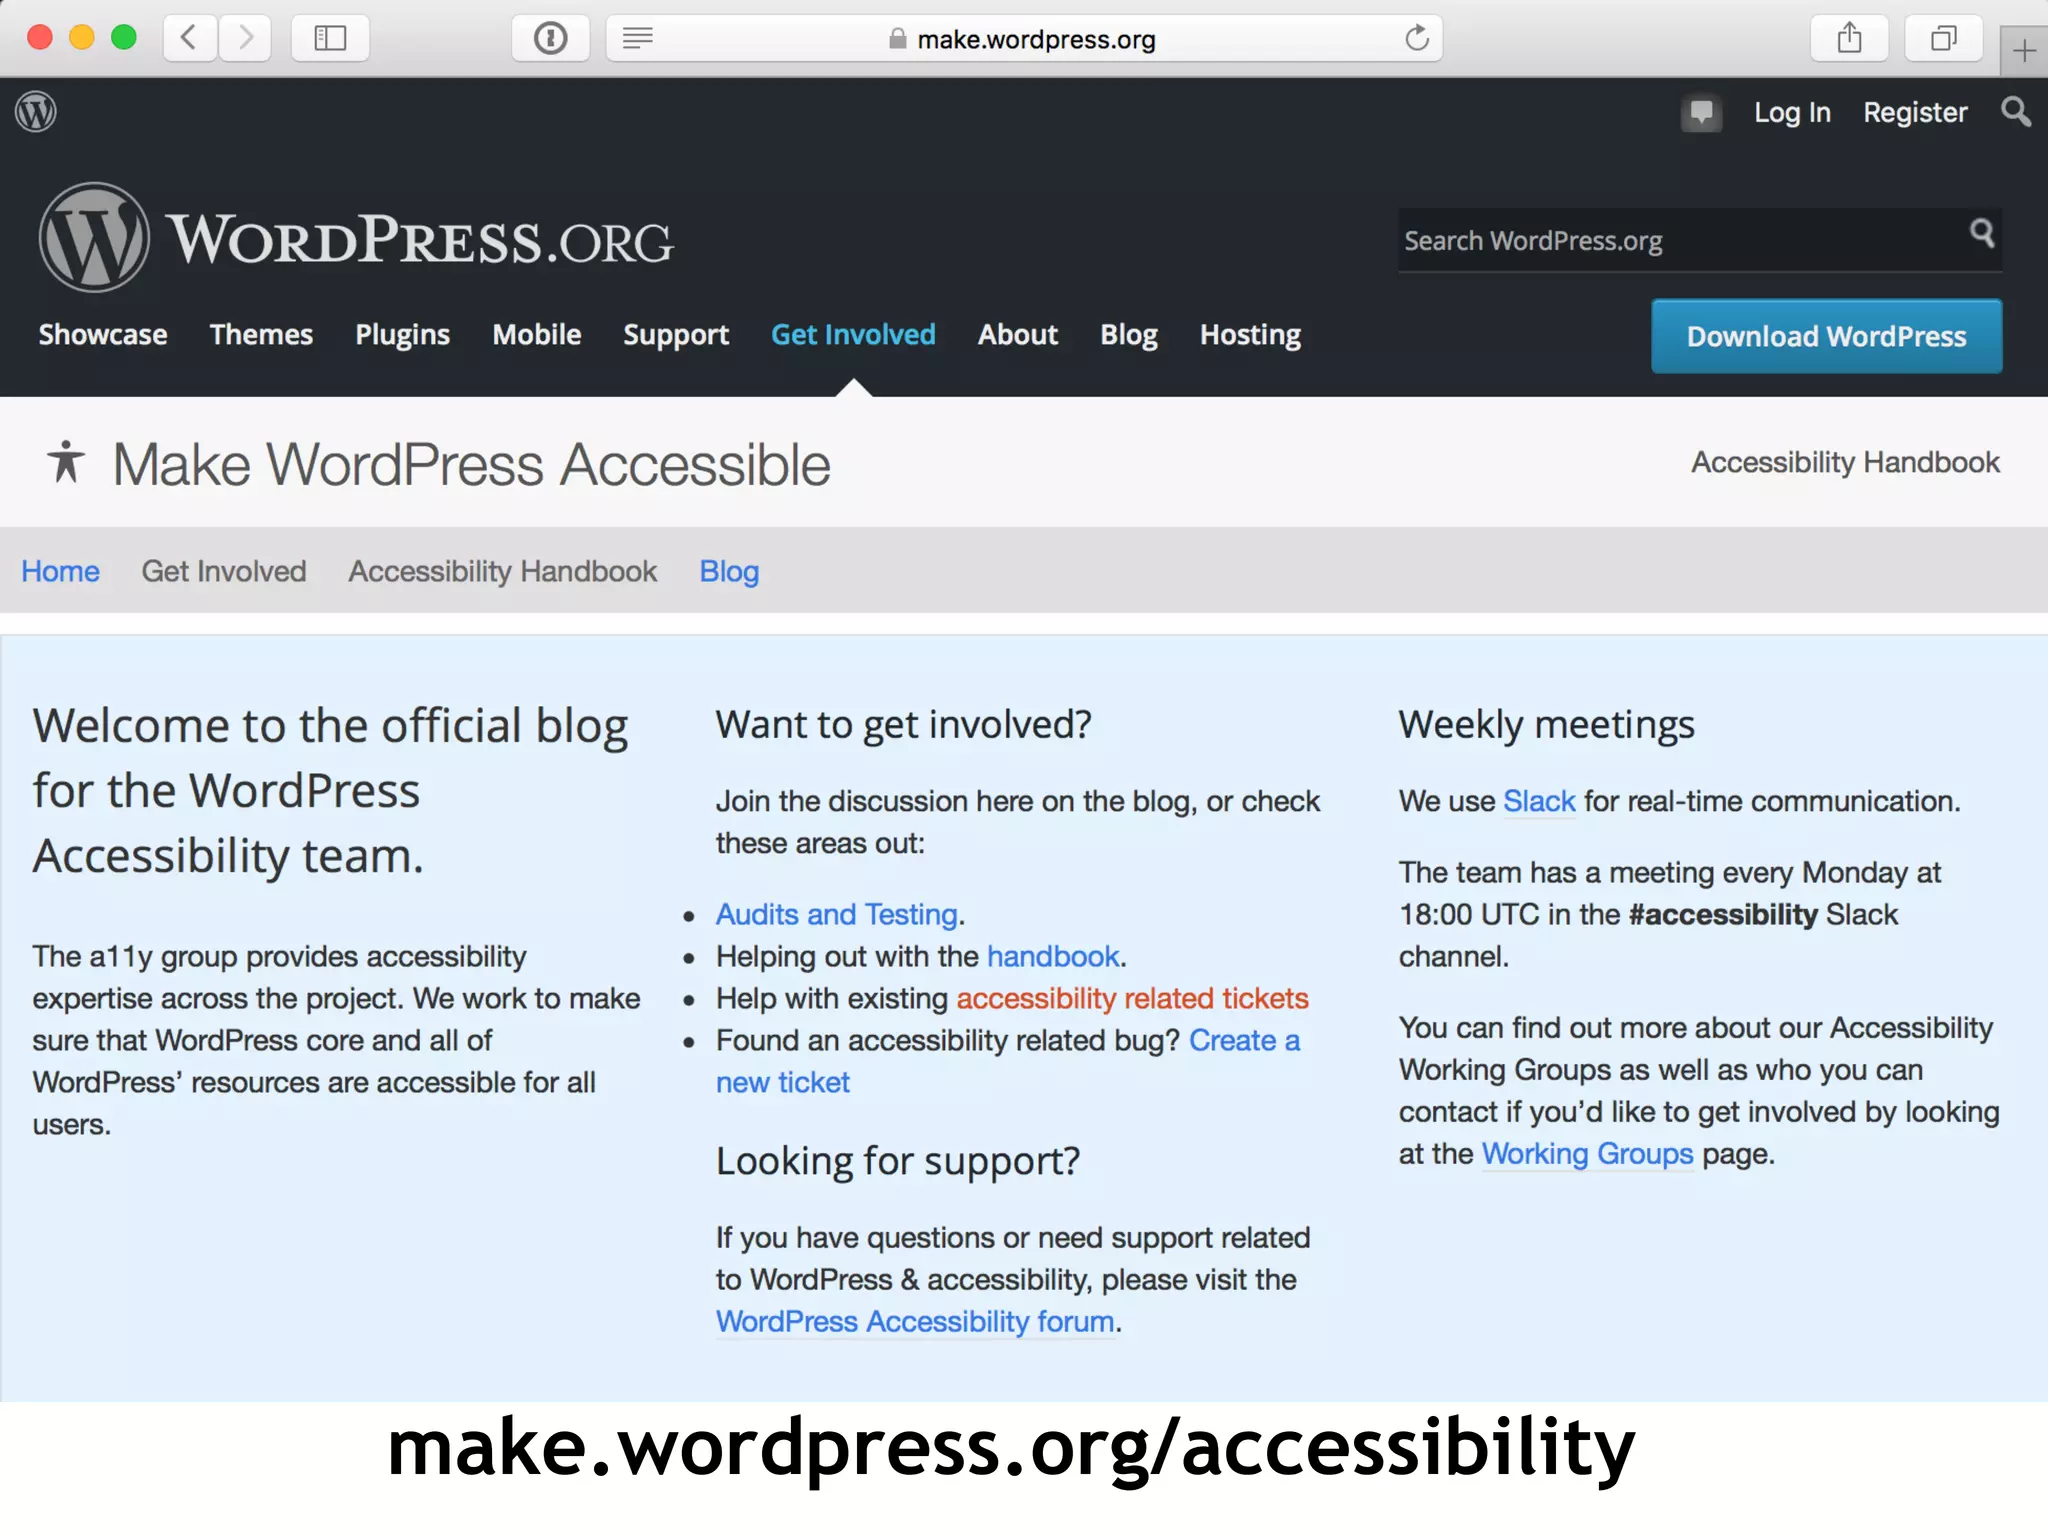Click the WordPress admin bar logo

36,111
